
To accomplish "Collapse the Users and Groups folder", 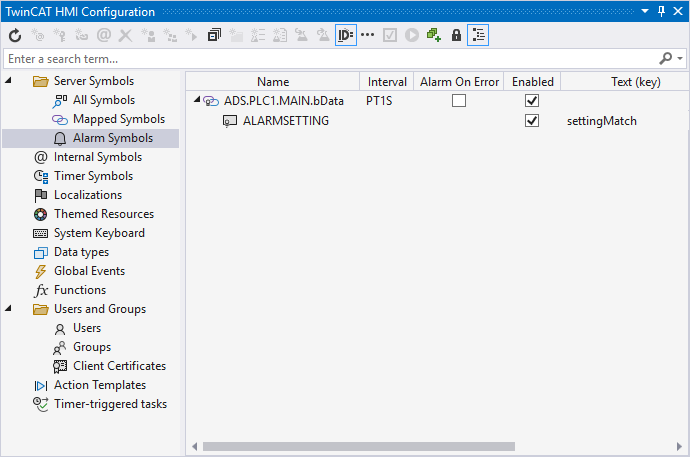I will coord(8,308).
